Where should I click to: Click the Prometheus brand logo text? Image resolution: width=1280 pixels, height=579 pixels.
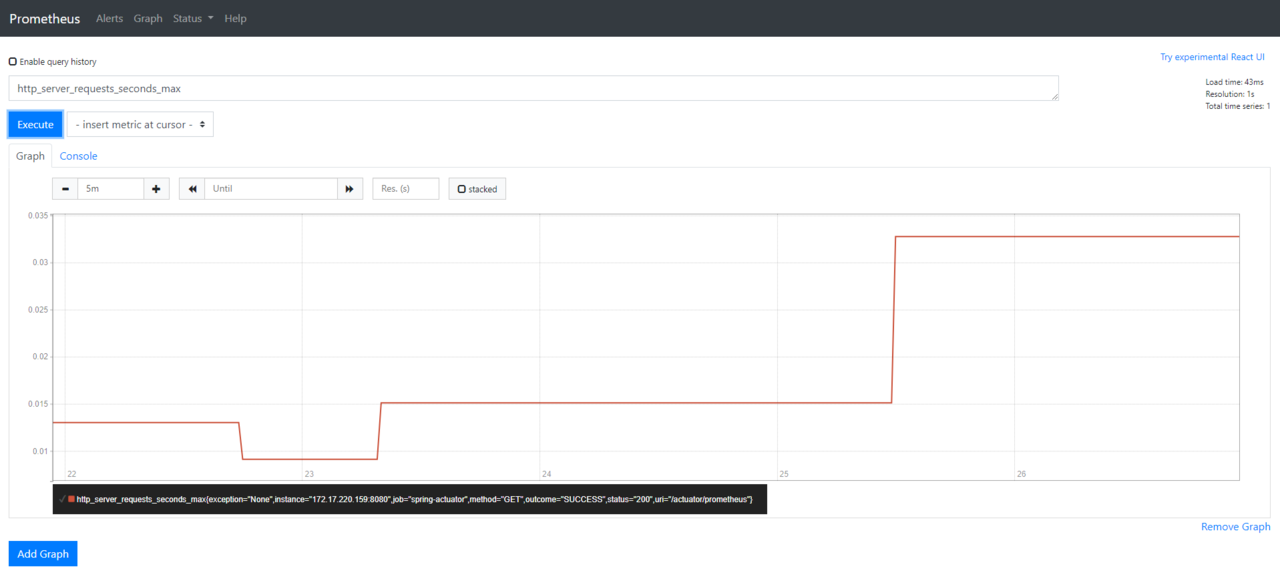[45, 18]
